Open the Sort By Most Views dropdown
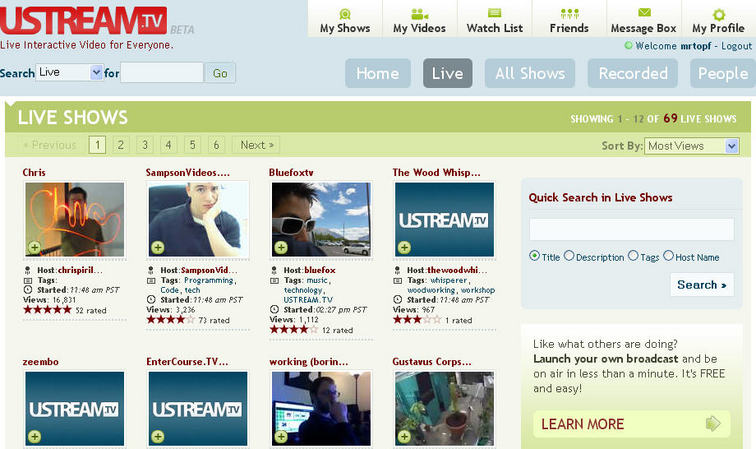 691,146
